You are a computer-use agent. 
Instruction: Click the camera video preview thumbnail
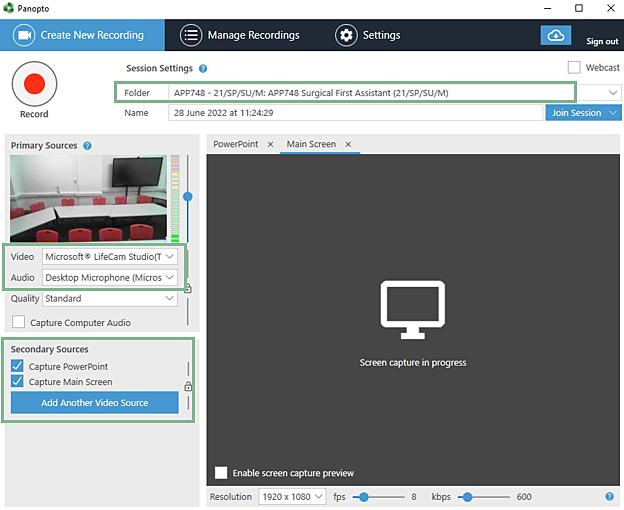(88, 199)
